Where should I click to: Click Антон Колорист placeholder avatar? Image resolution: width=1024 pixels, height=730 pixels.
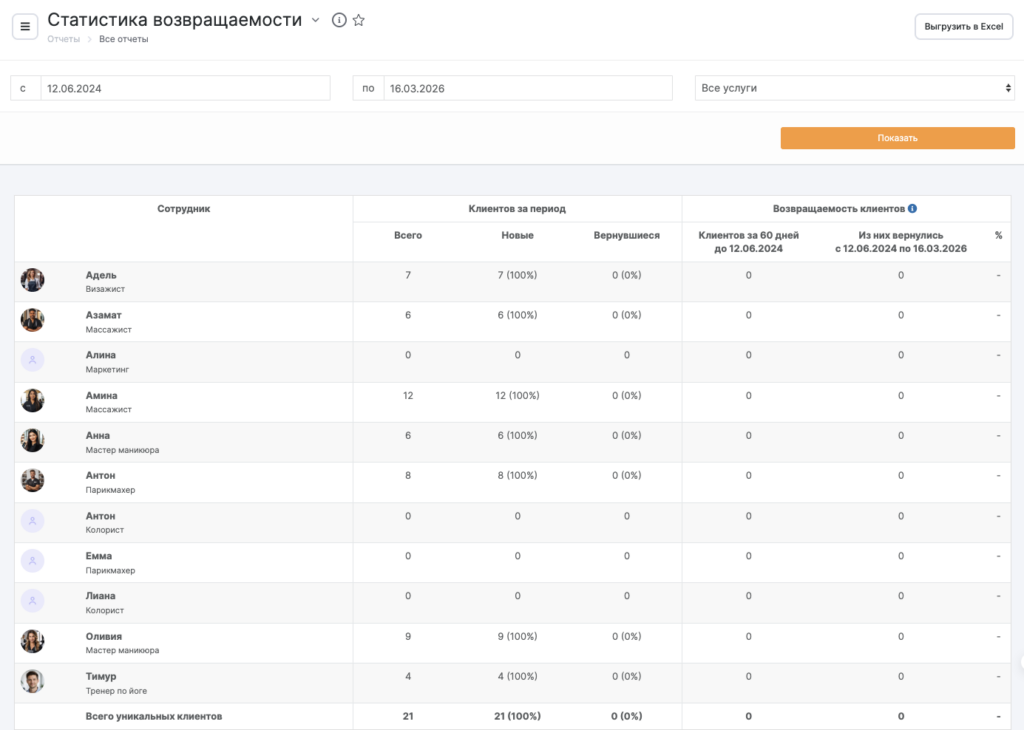33,521
